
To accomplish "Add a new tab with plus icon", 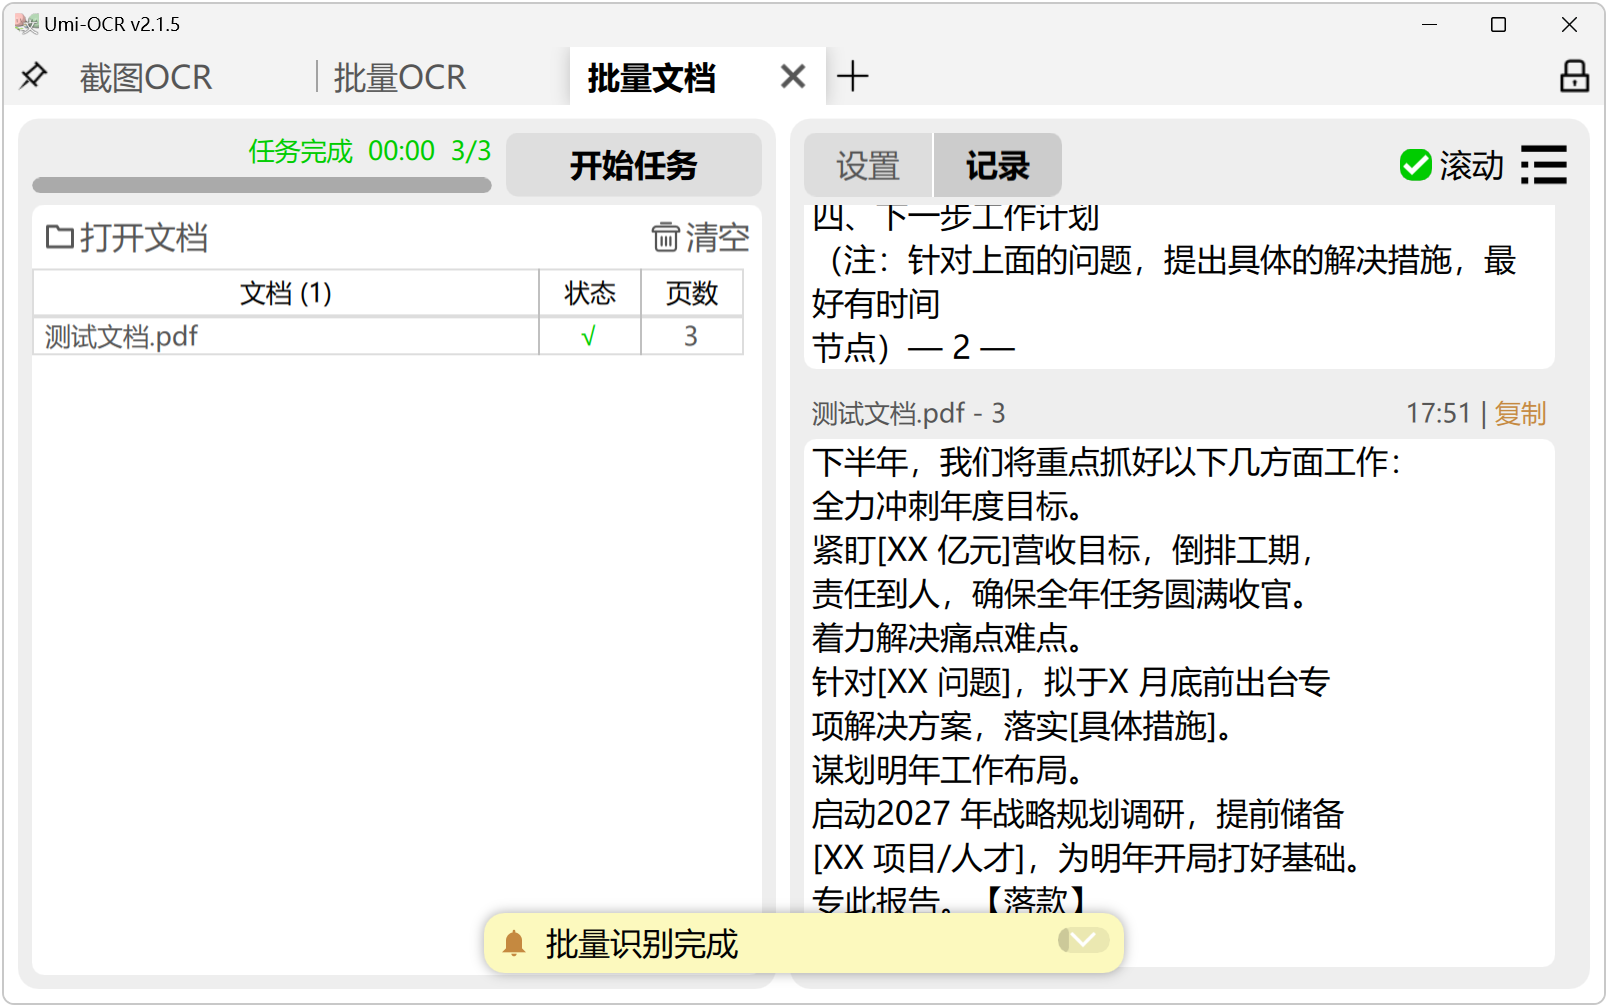I will point(853,76).
